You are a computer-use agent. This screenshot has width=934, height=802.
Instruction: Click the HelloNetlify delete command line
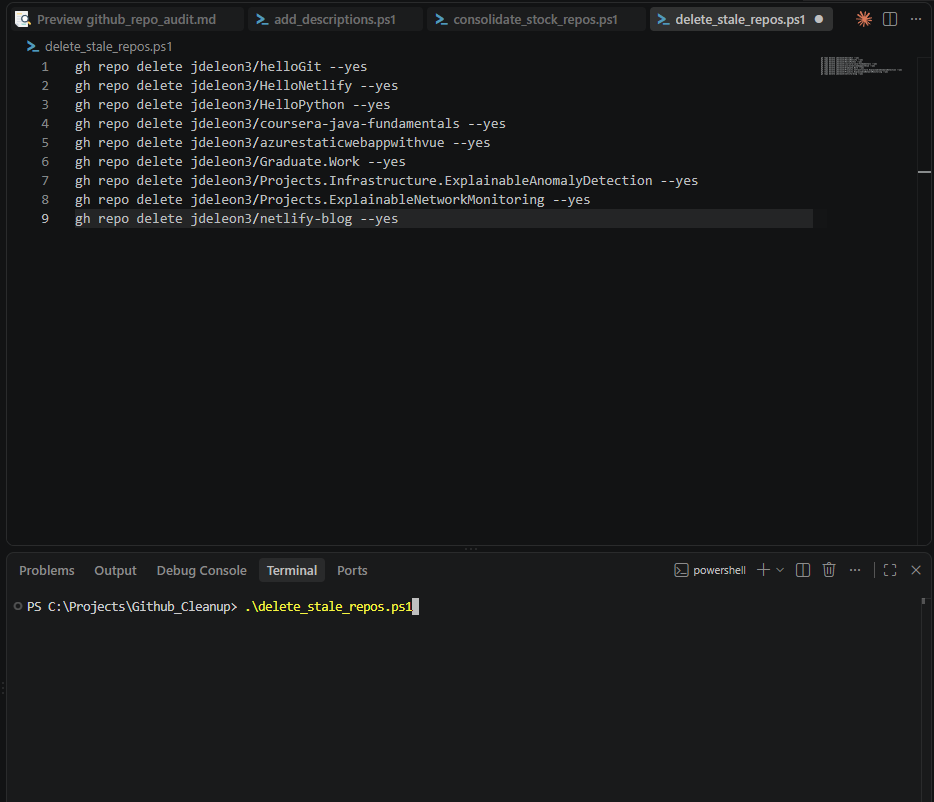tap(236, 86)
